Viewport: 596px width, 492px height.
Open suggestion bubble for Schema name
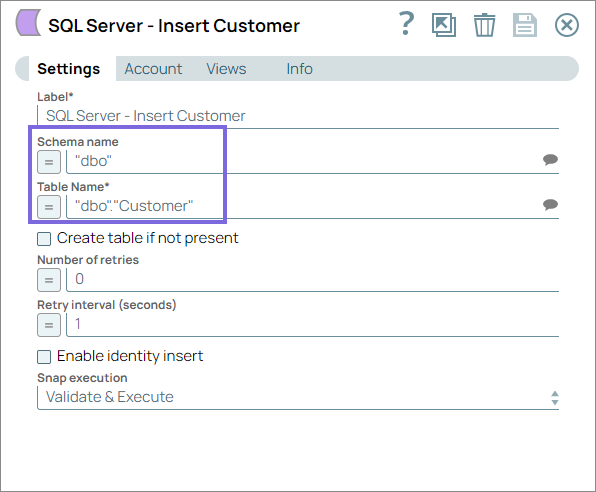point(550,159)
